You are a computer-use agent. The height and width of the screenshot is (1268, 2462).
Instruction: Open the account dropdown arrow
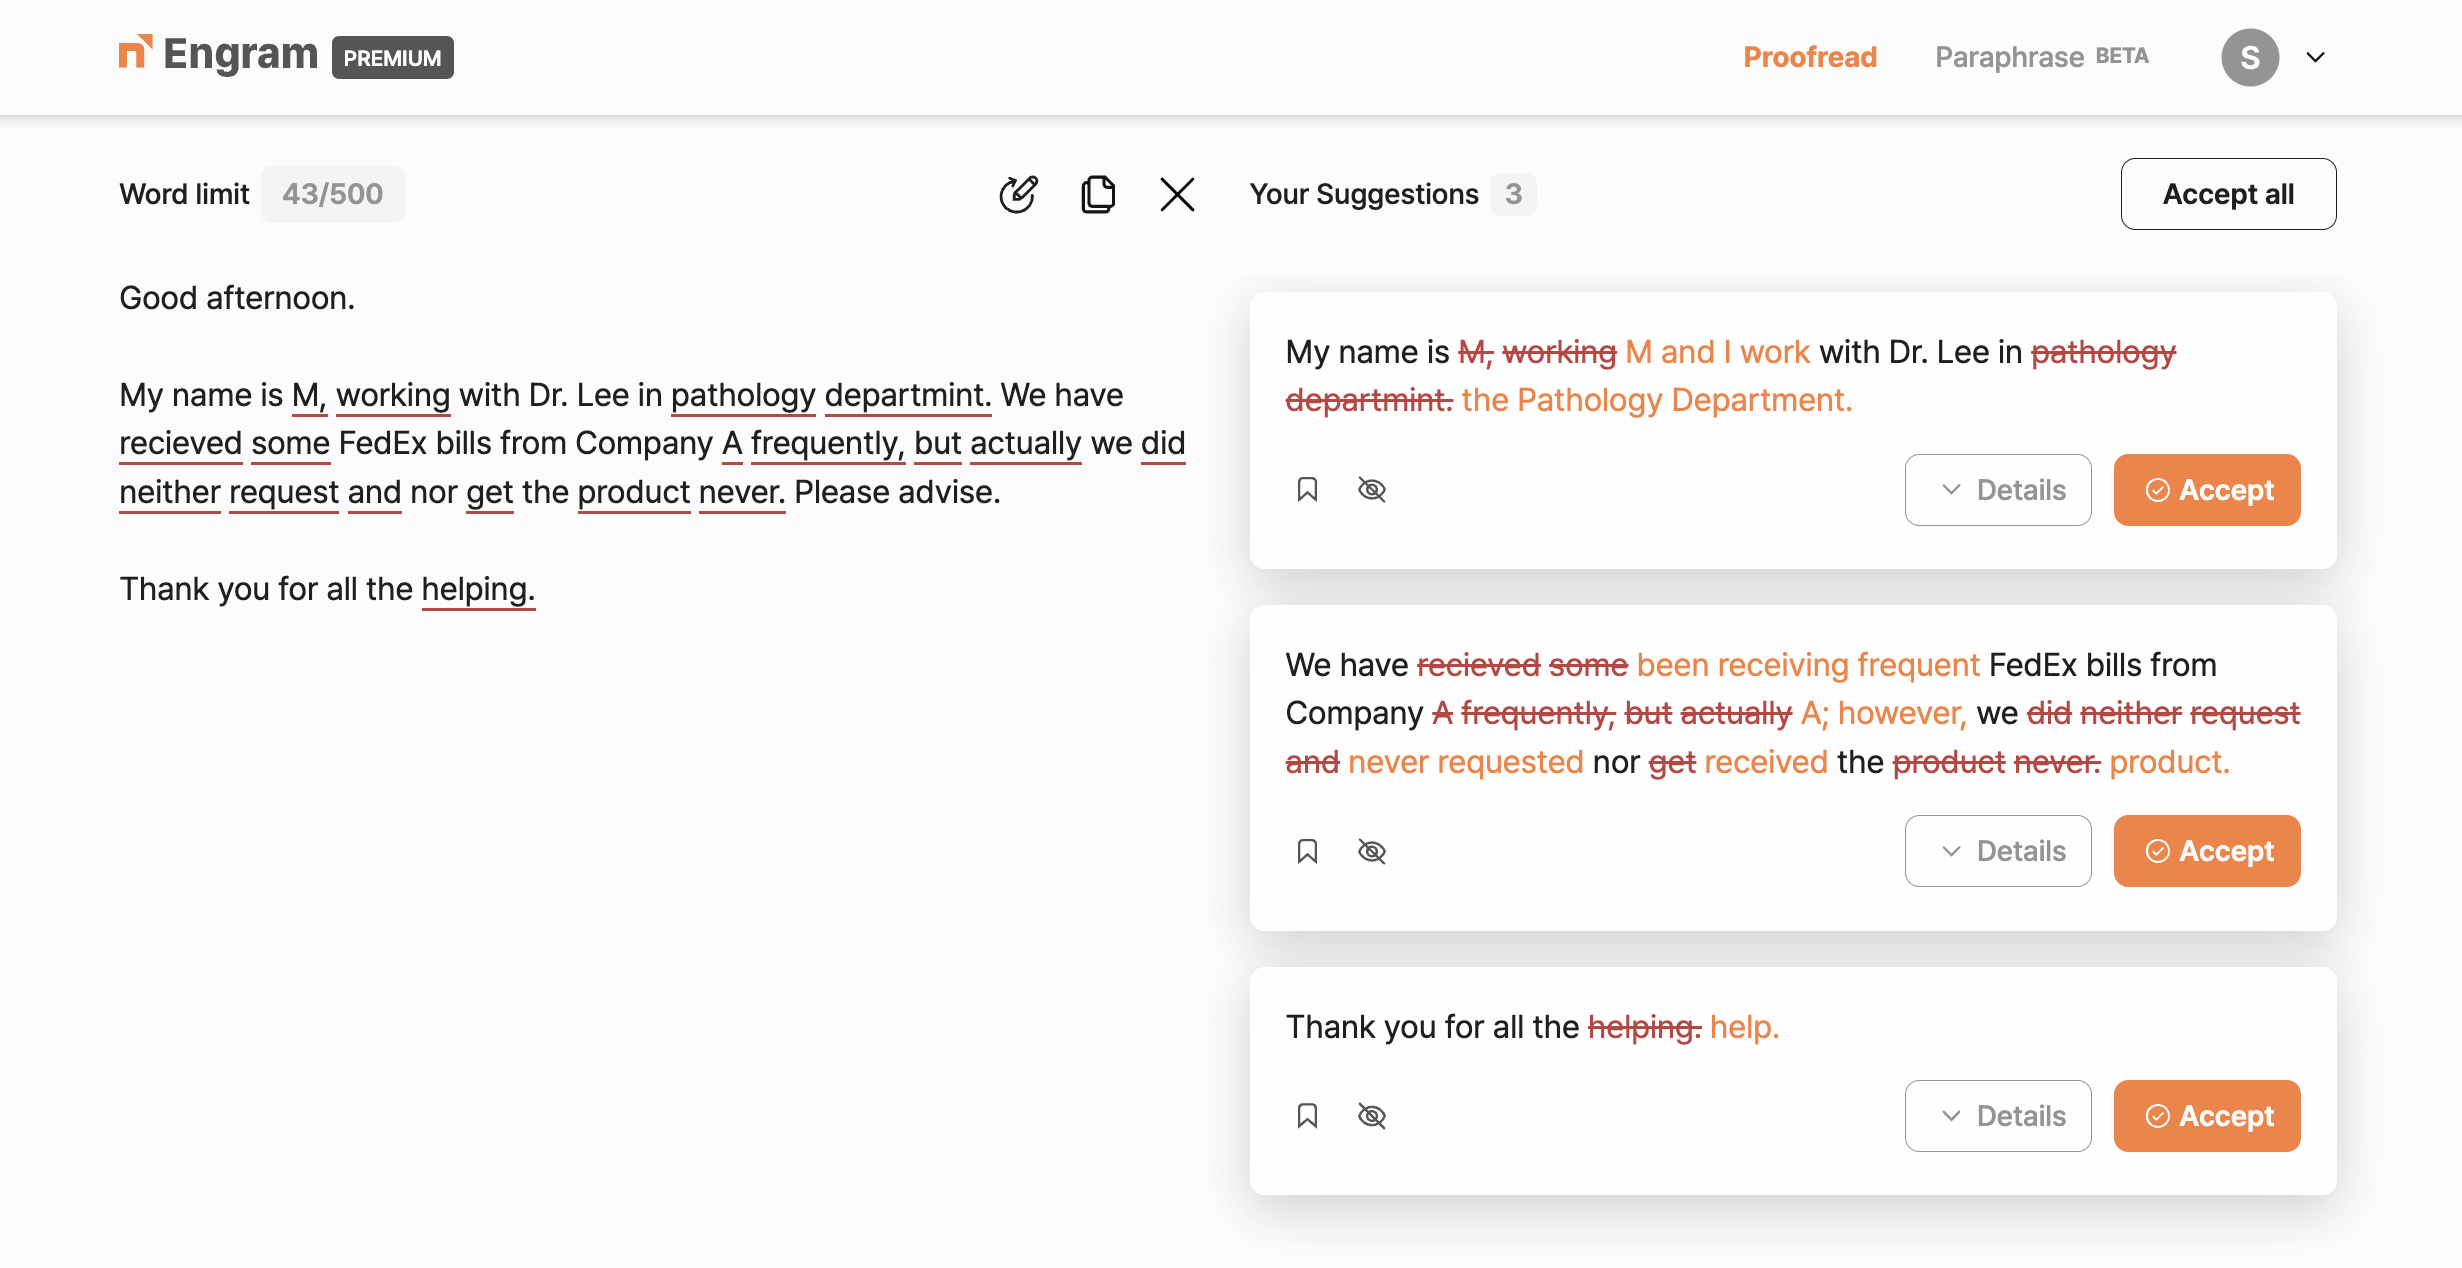(2315, 57)
